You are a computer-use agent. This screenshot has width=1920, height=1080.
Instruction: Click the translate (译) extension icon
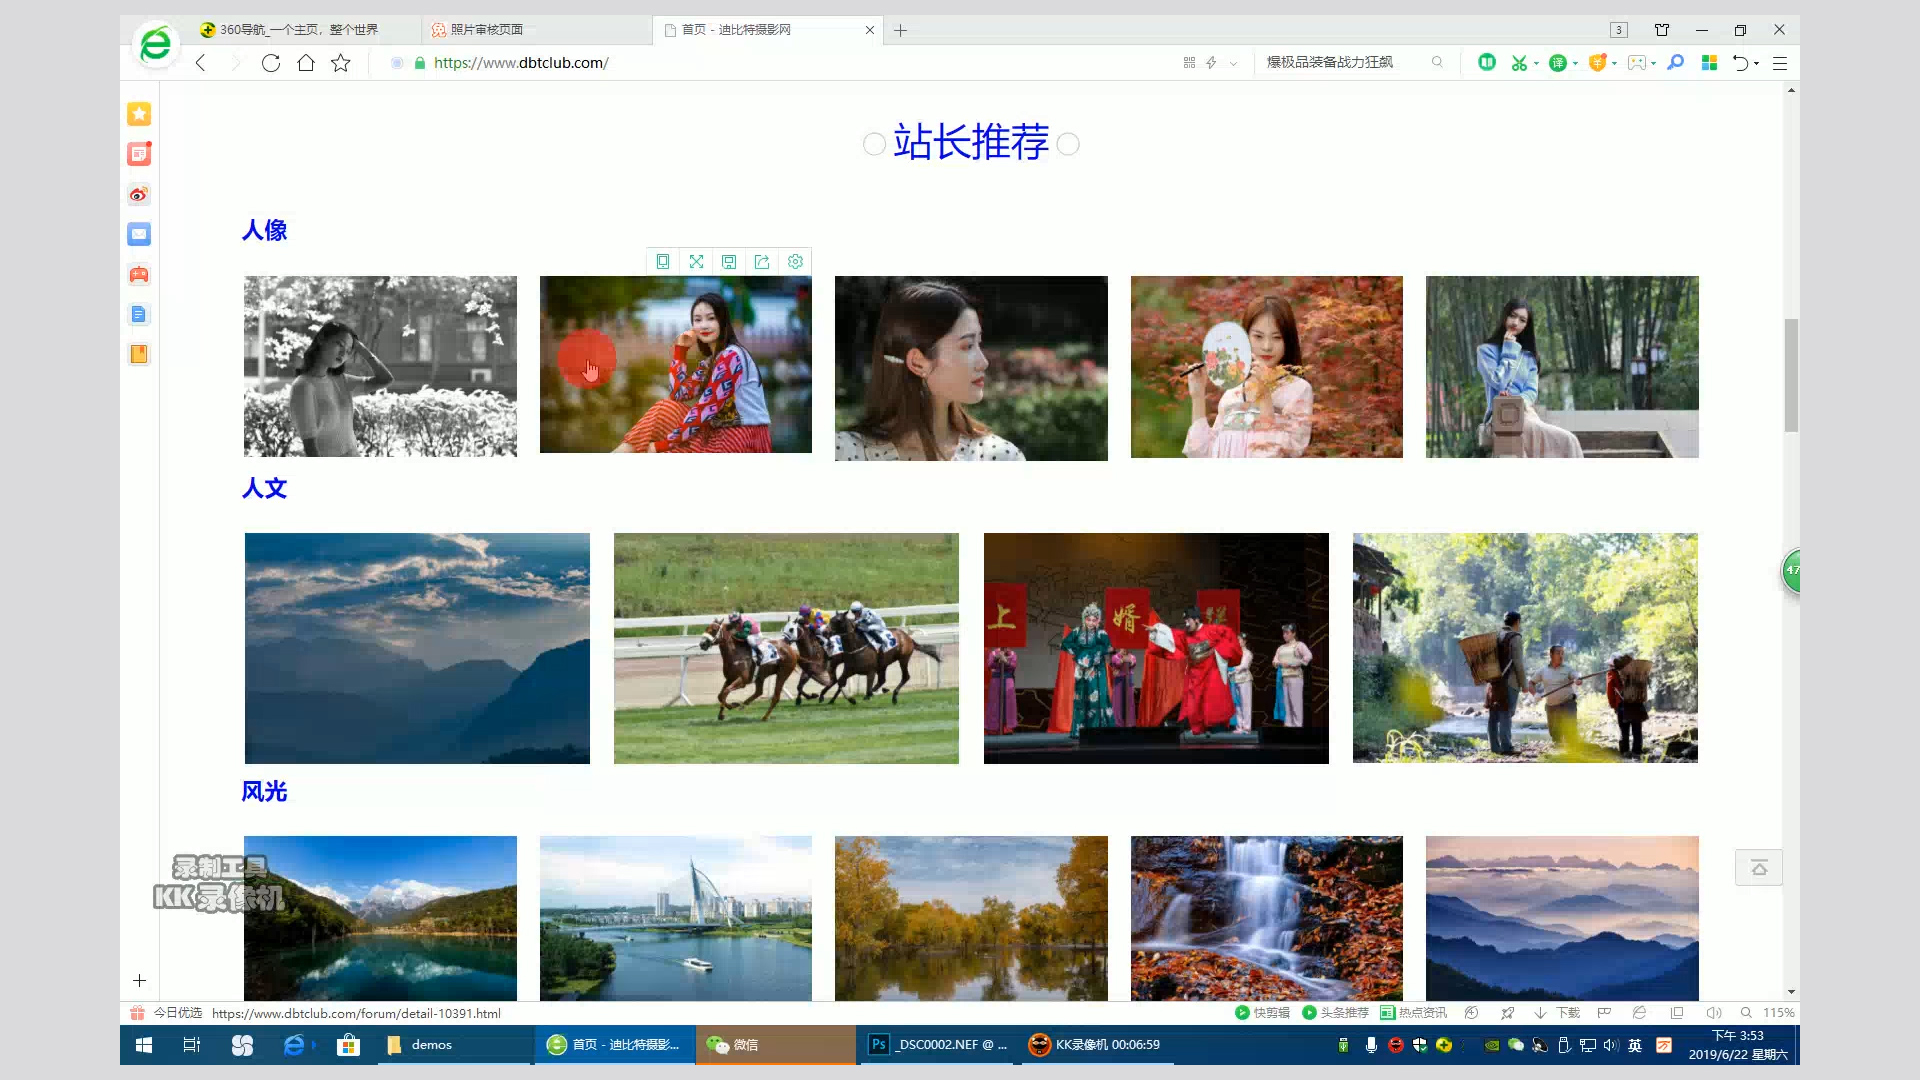(x=1556, y=63)
